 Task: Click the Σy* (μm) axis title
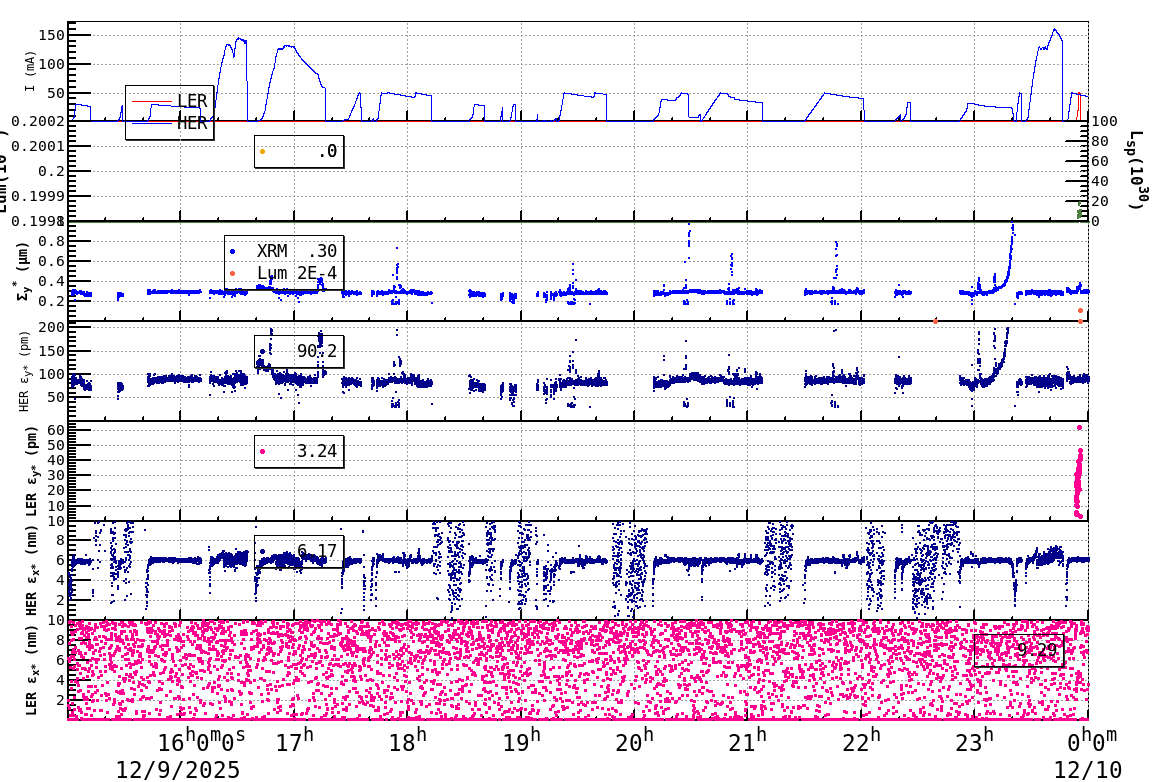(x=24, y=272)
